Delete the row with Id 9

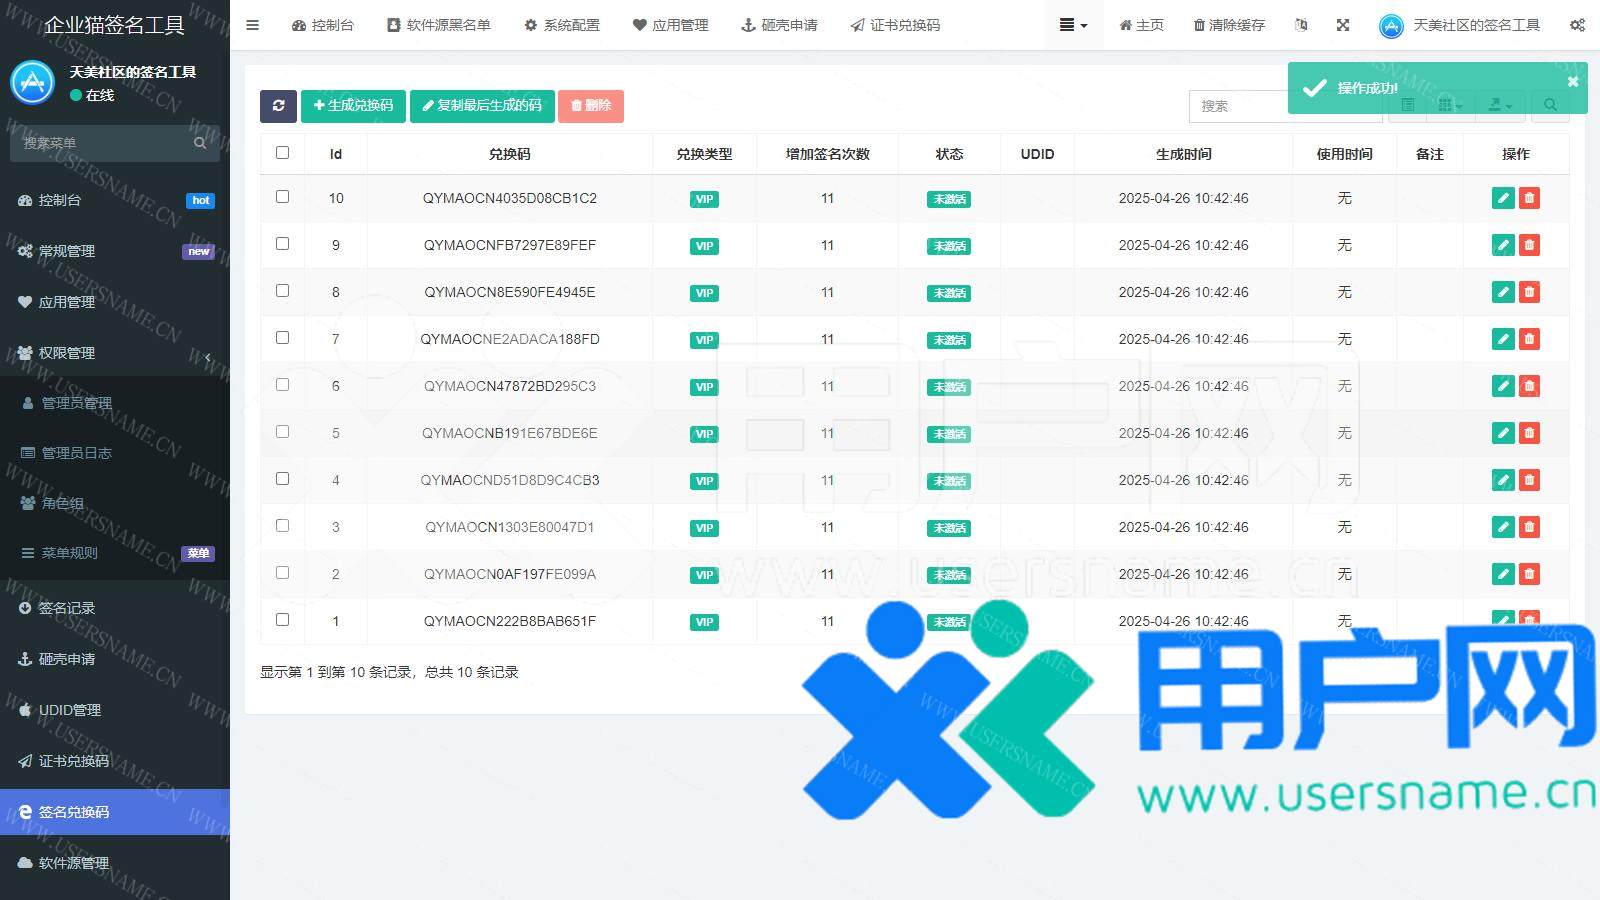tap(1529, 245)
